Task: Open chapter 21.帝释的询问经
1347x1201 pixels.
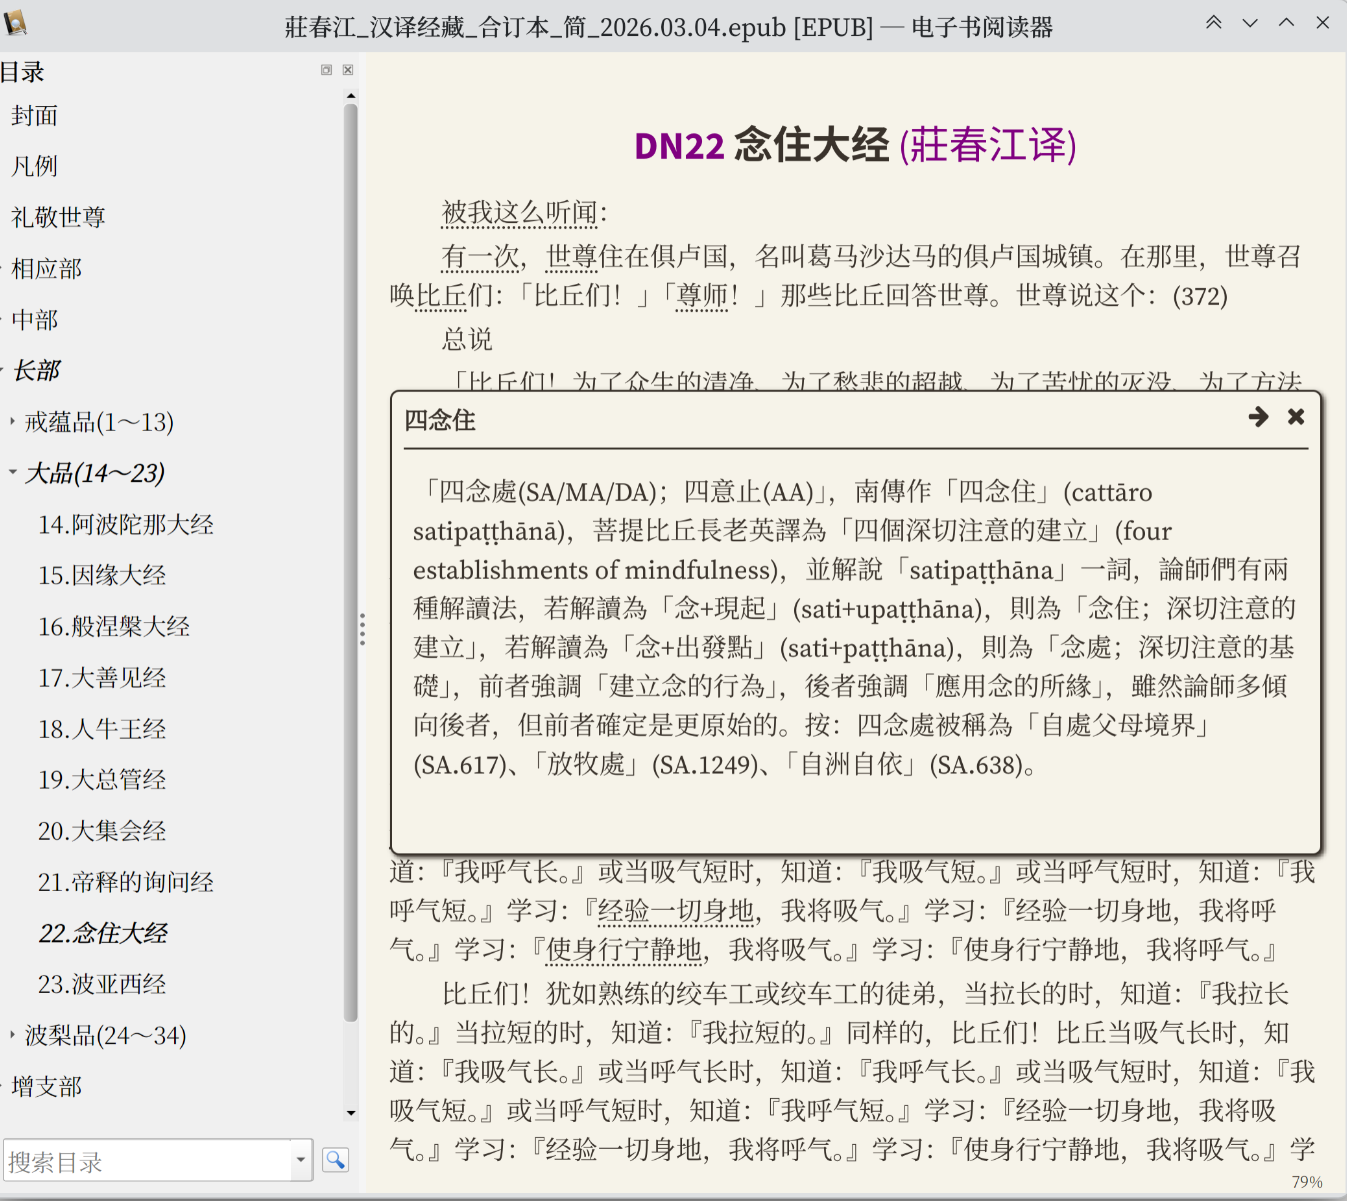Action: pos(126,882)
